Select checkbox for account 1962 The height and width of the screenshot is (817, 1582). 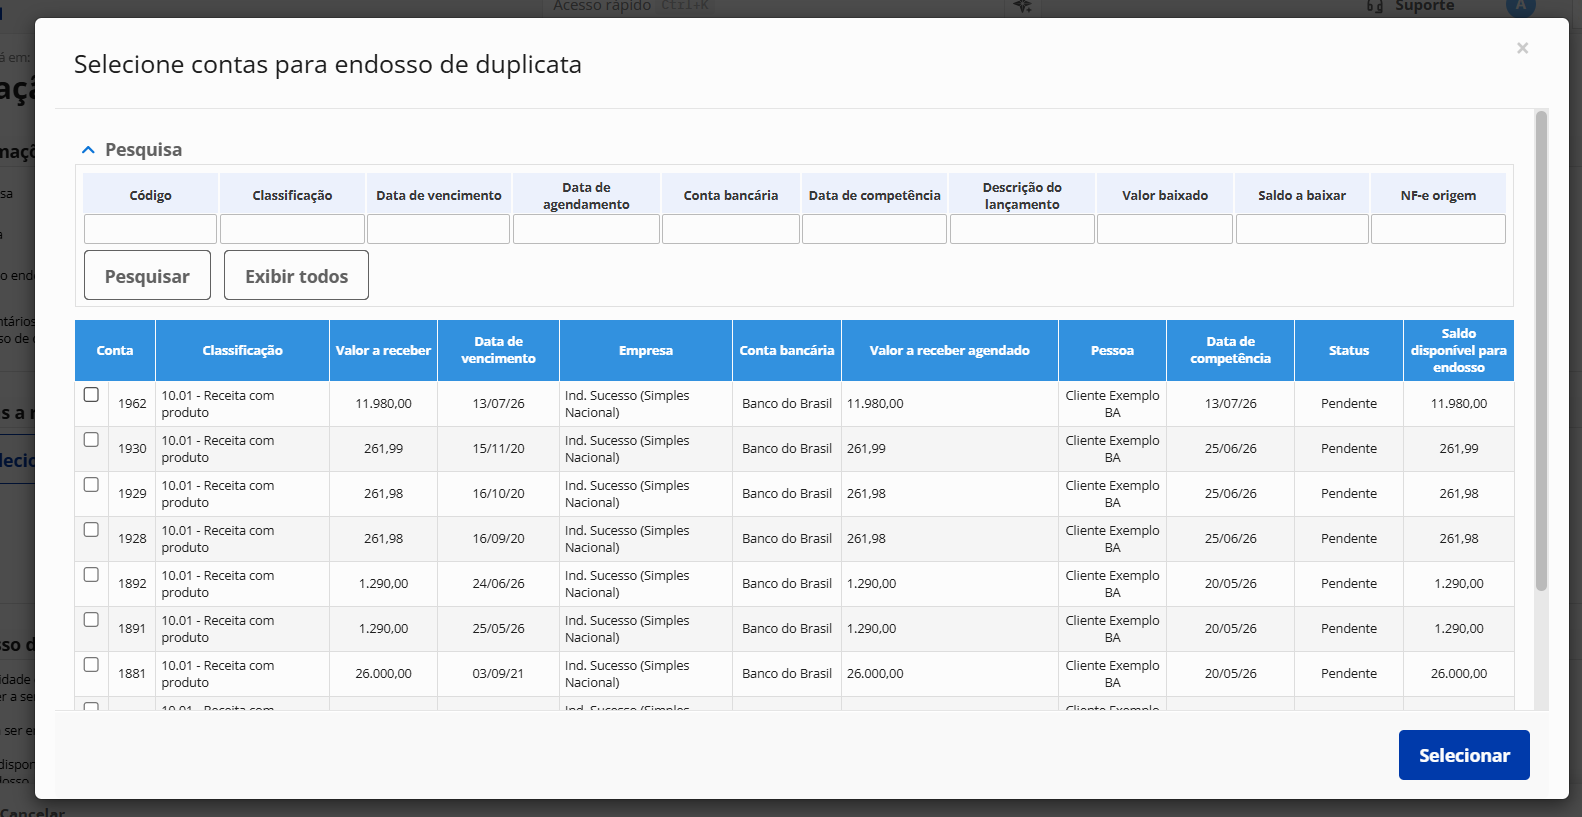(x=91, y=395)
